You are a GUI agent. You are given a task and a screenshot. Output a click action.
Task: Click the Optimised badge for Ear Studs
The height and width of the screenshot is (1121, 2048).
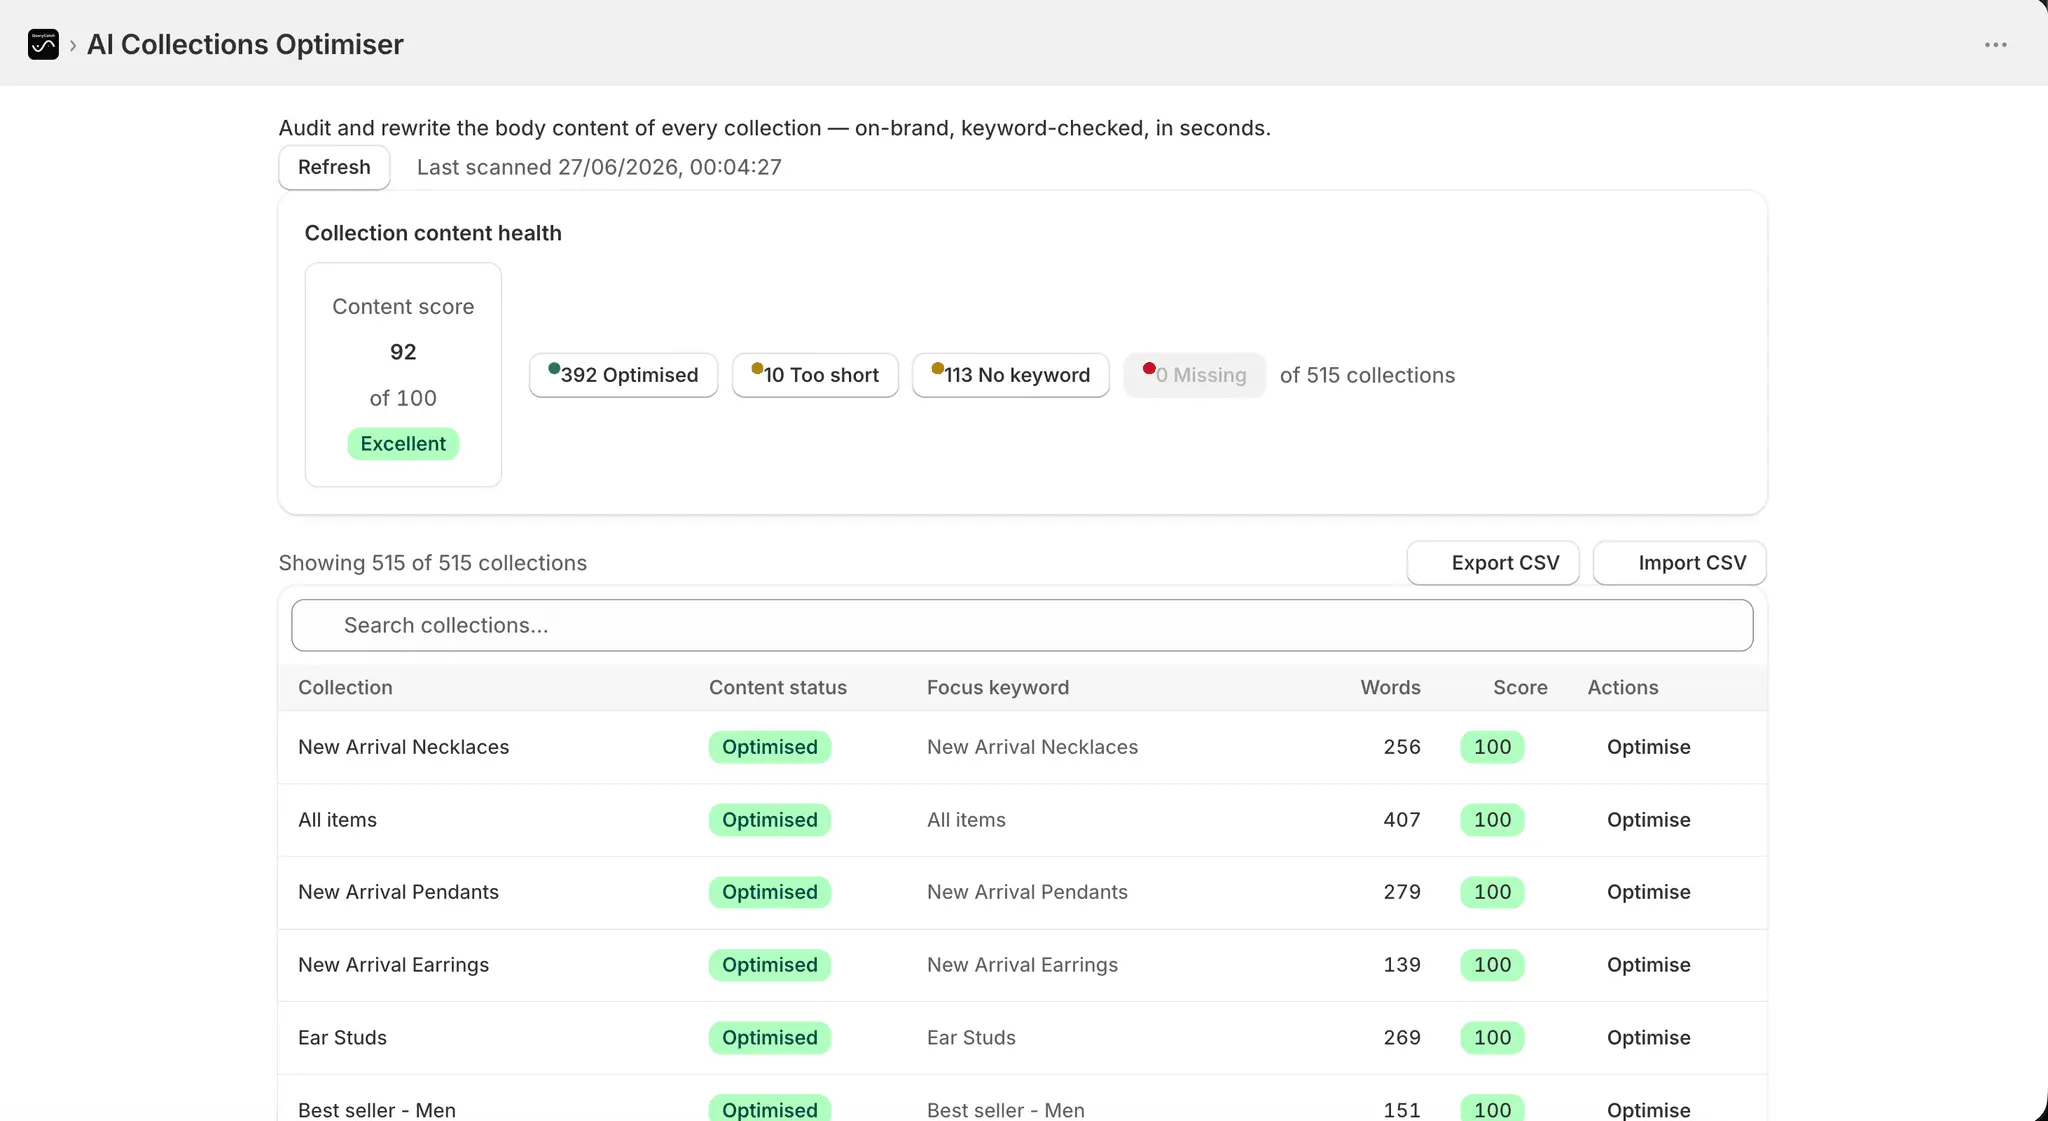tap(770, 1038)
